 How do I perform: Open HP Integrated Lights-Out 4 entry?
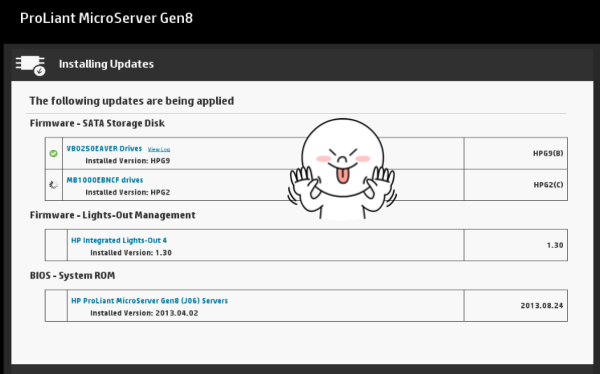pos(119,240)
